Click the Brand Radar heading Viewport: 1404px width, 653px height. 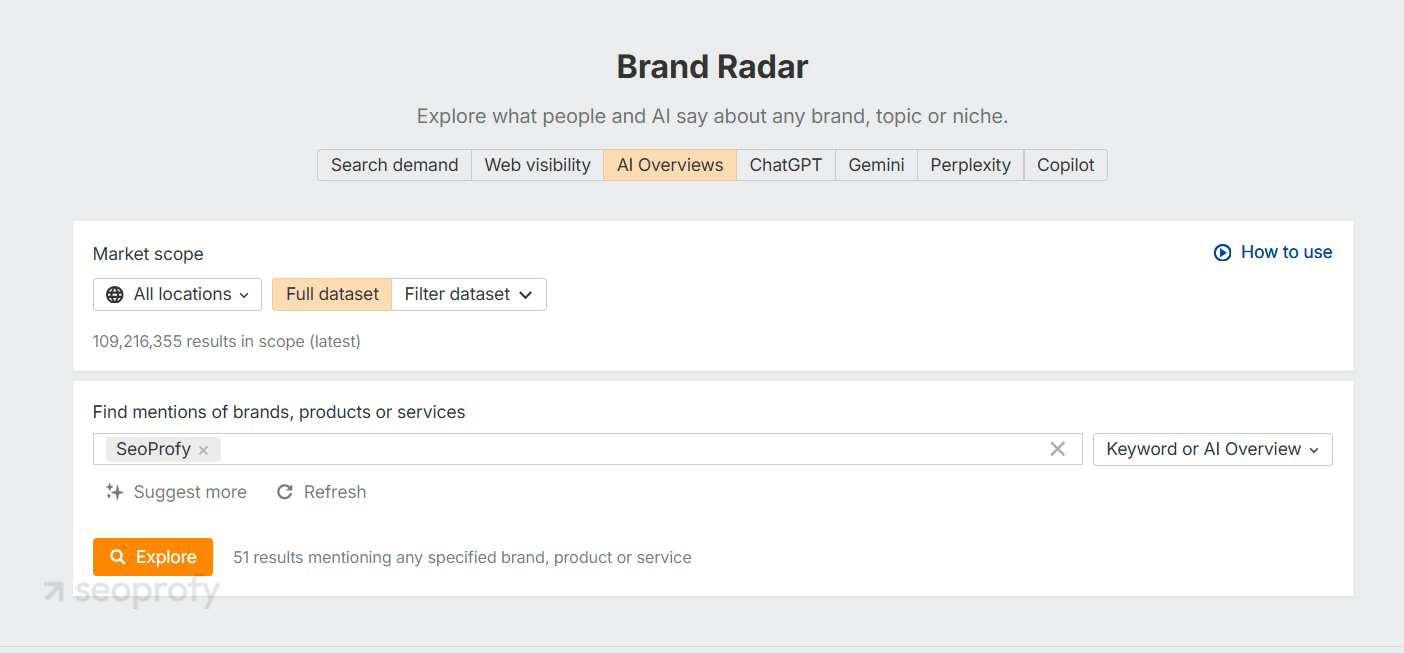pyautogui.click(x=712, y=67)
